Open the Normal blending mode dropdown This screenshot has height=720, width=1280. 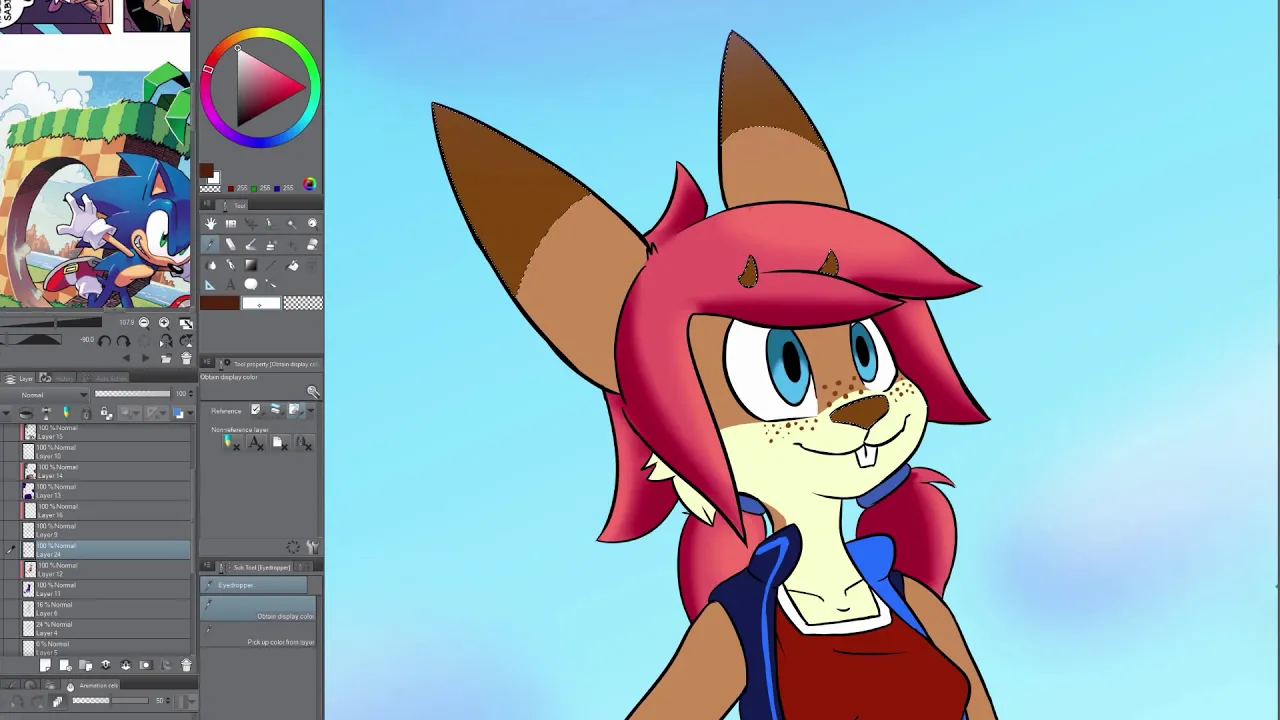click(x=44, y=395)
